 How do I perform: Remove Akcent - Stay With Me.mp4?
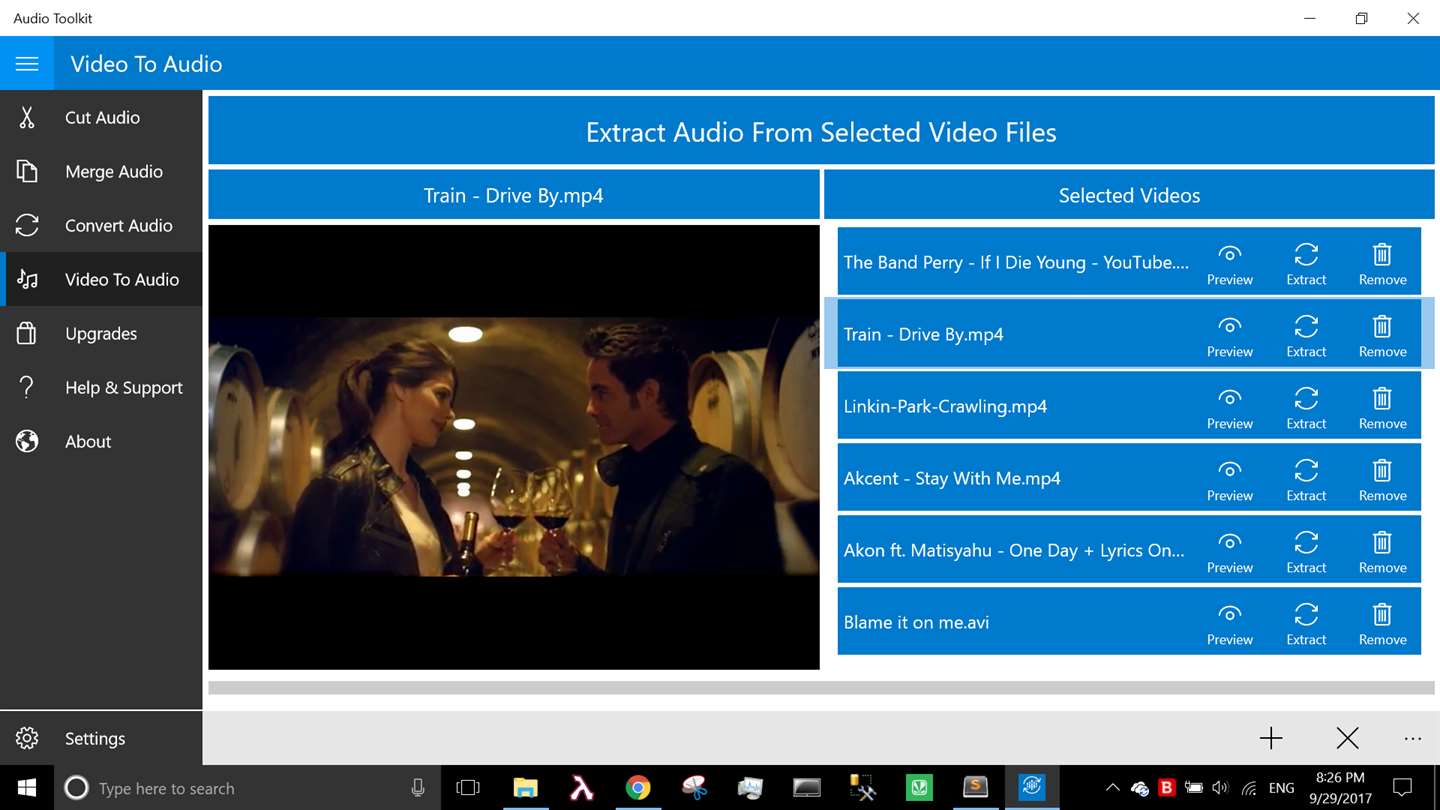(1382, 480)
